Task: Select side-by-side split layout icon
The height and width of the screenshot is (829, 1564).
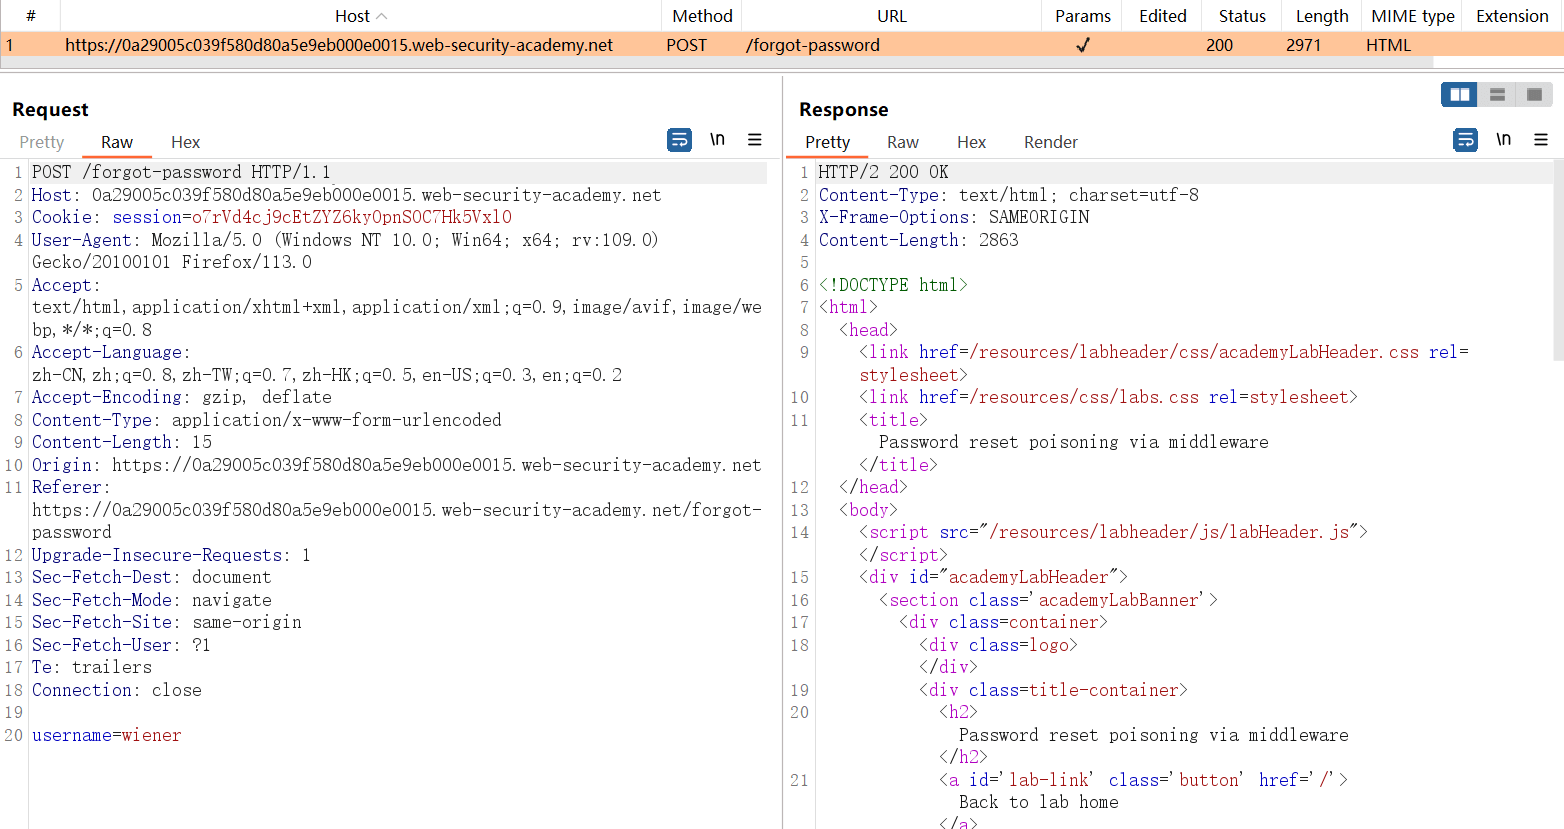Action: [1459, 95]
